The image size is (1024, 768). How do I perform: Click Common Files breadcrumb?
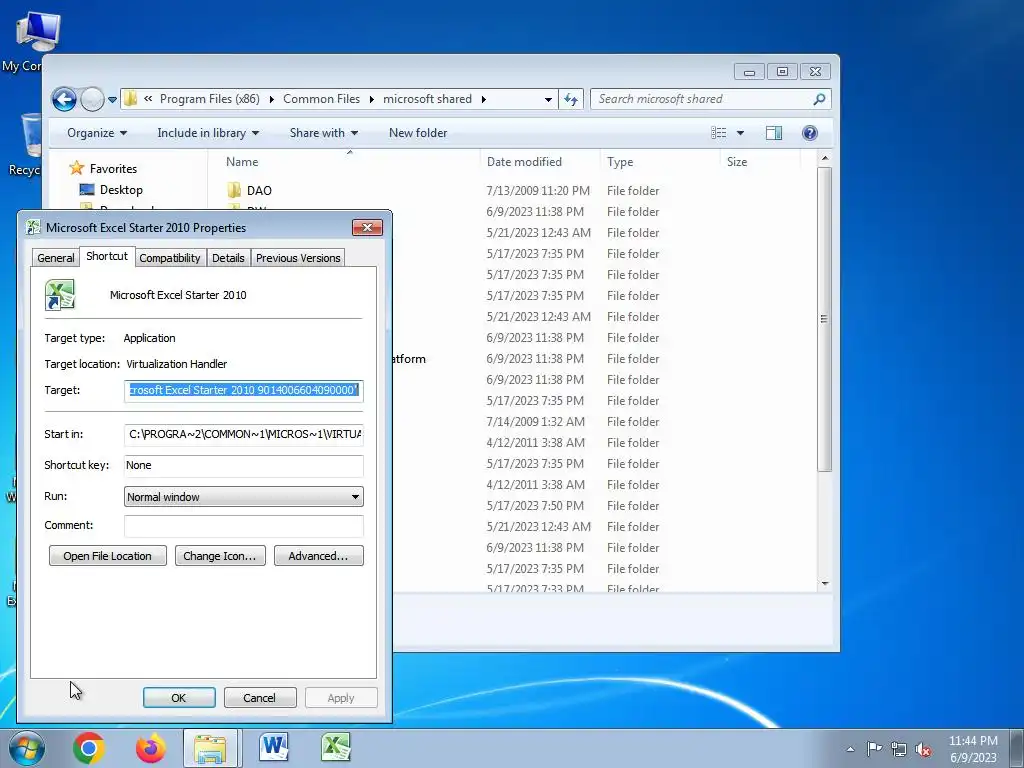coord(321,99)
